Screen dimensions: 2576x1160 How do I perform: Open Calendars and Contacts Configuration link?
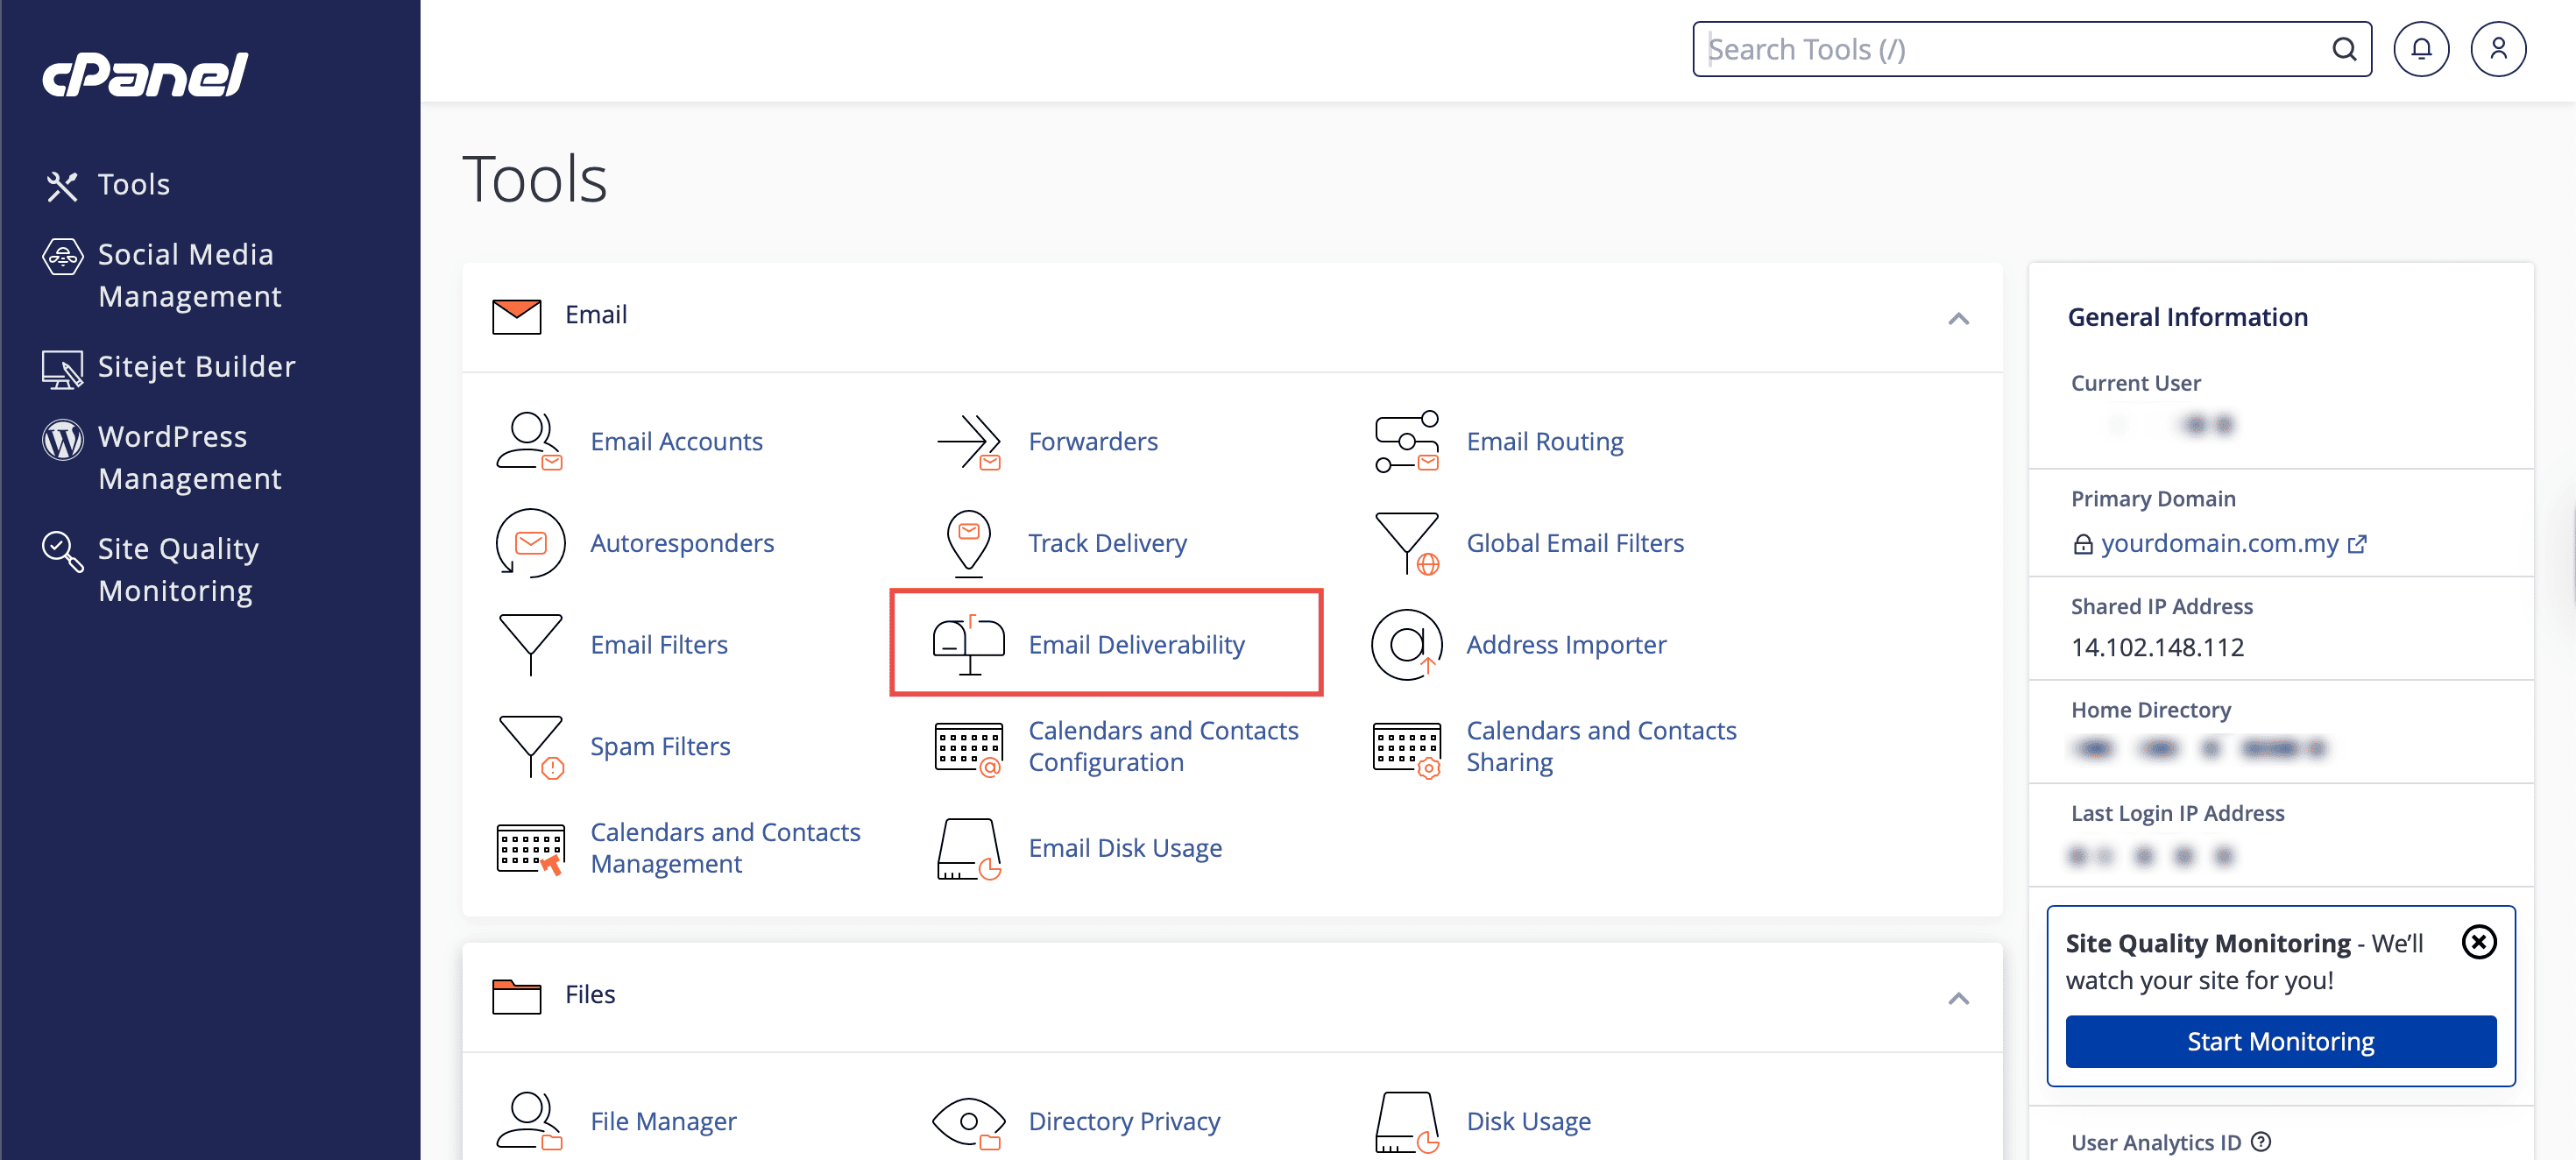pos(1163,747)
